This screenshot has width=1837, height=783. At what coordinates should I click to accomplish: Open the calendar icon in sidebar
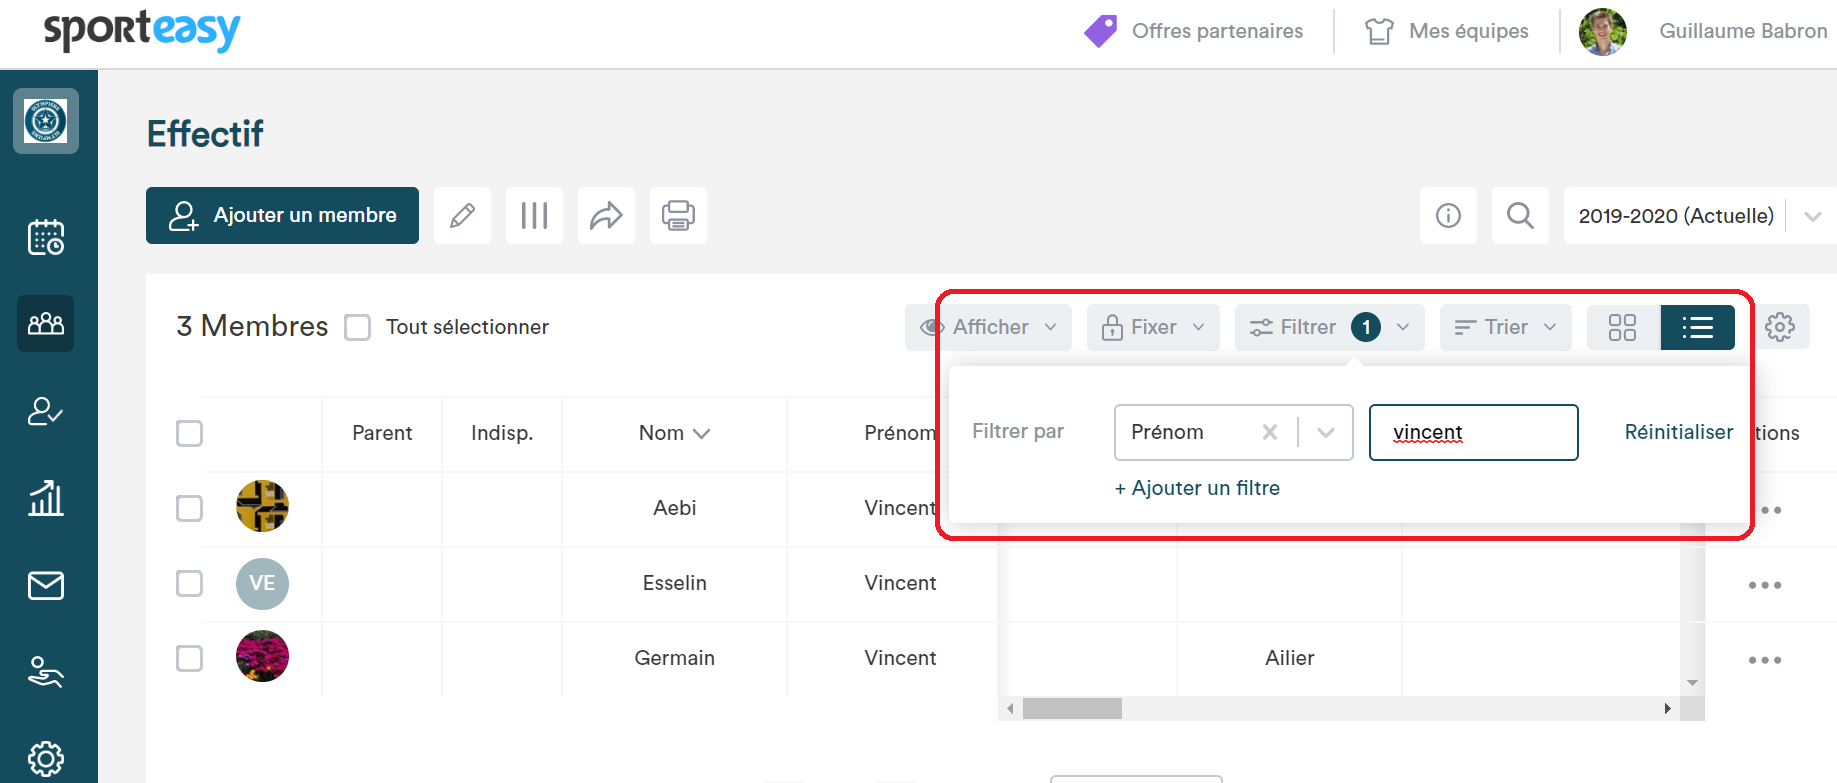(x=46, y=237)
